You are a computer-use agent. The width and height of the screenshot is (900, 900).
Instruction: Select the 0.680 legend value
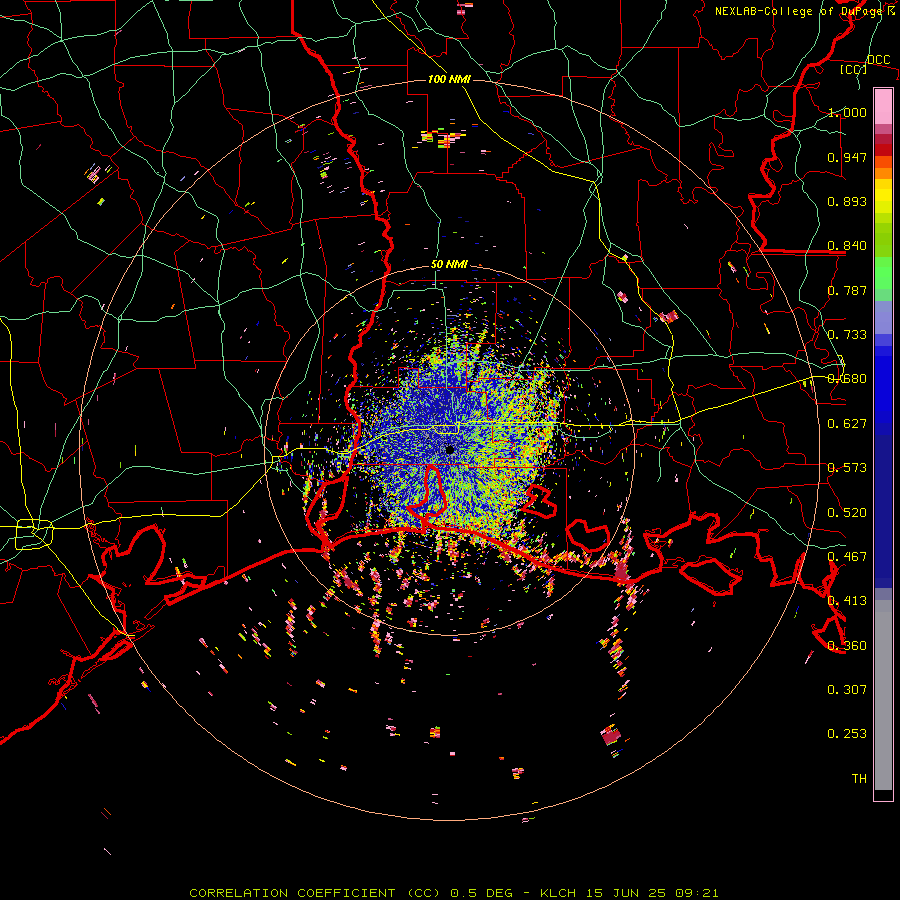[x=847, y=379]
